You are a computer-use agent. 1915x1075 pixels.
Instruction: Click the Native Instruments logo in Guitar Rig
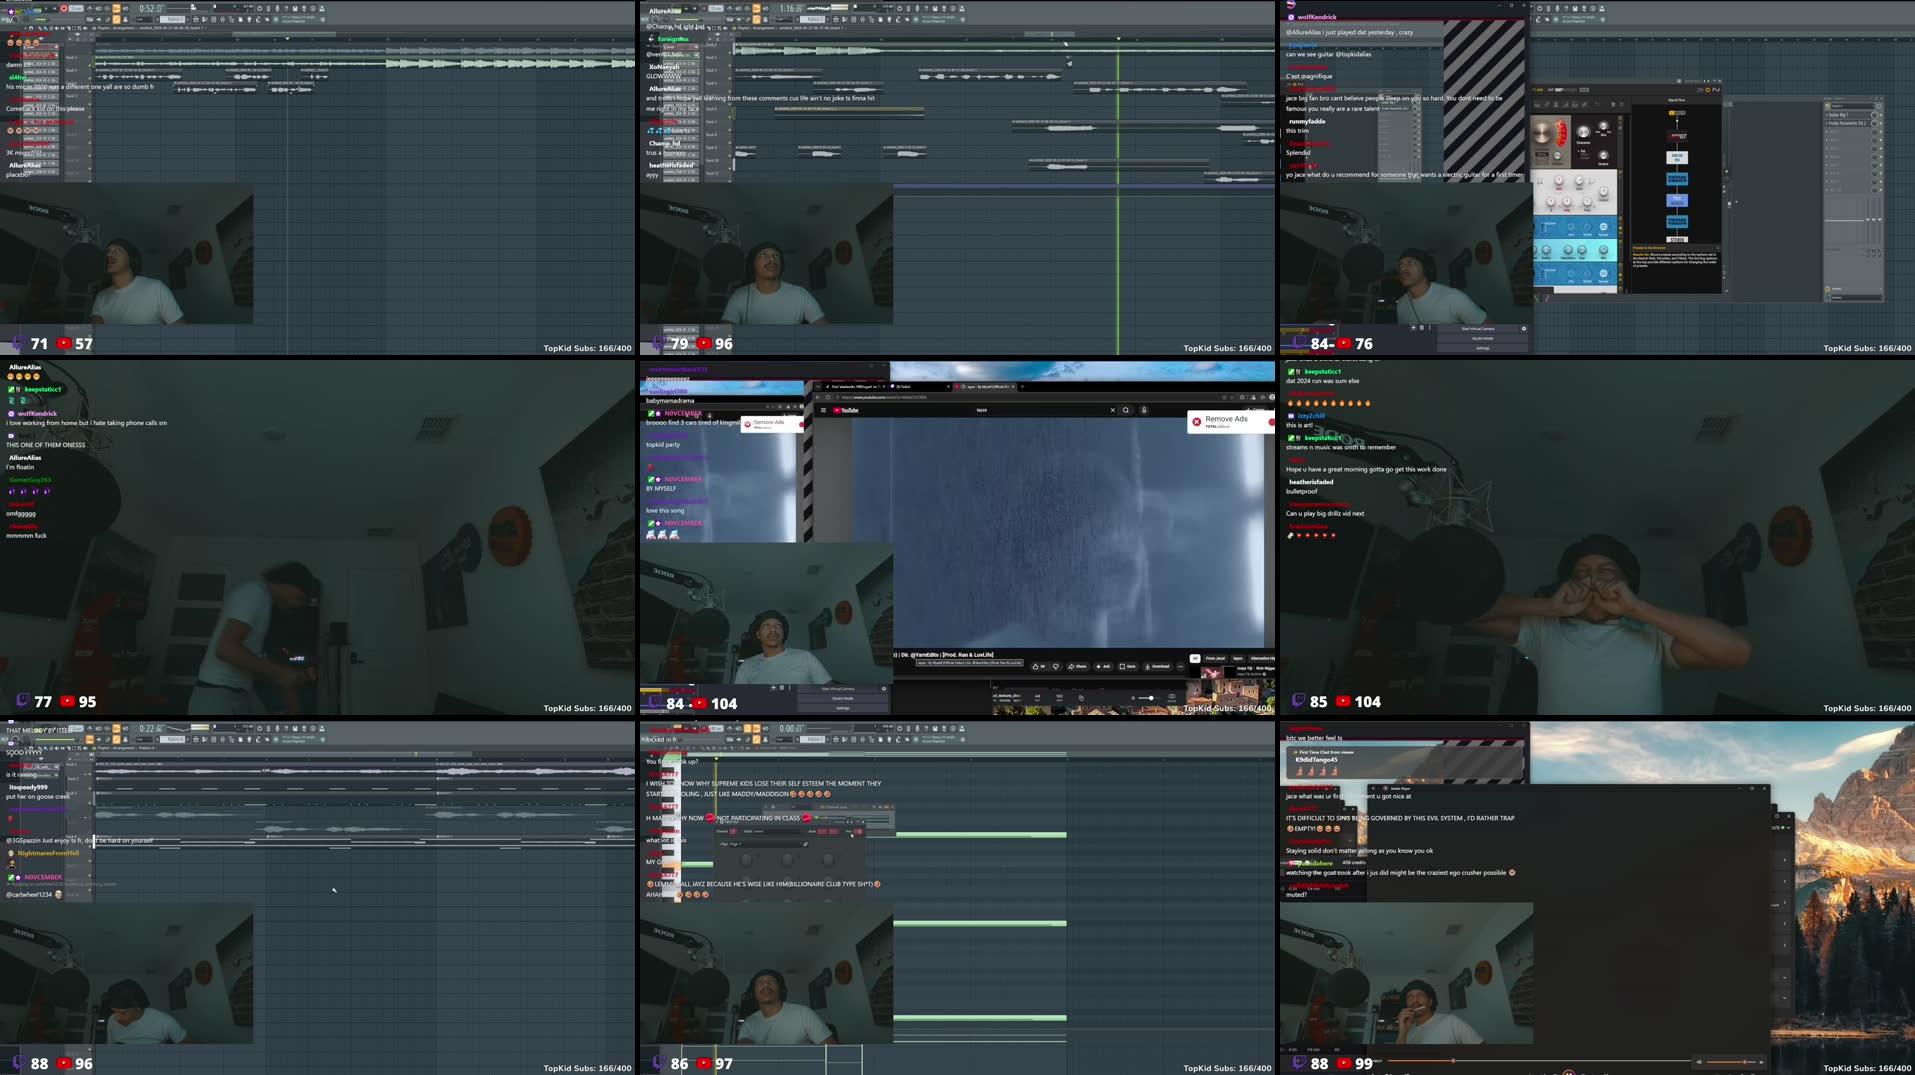(x=1716, y=90)
